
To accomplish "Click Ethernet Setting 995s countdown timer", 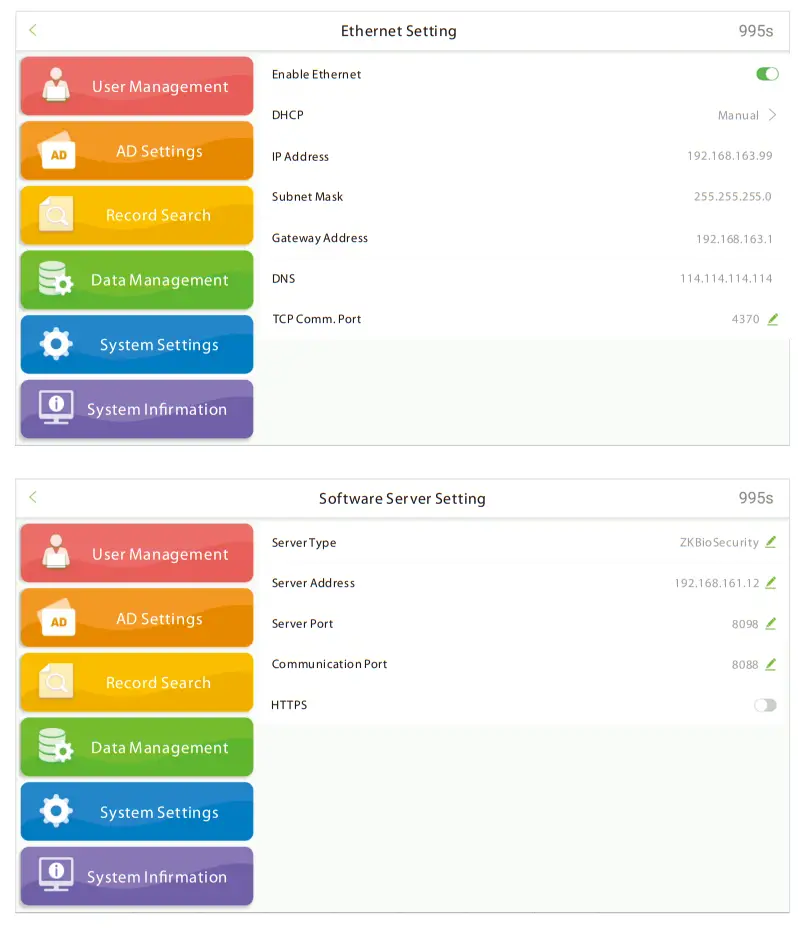I will (x=756, y=31).
